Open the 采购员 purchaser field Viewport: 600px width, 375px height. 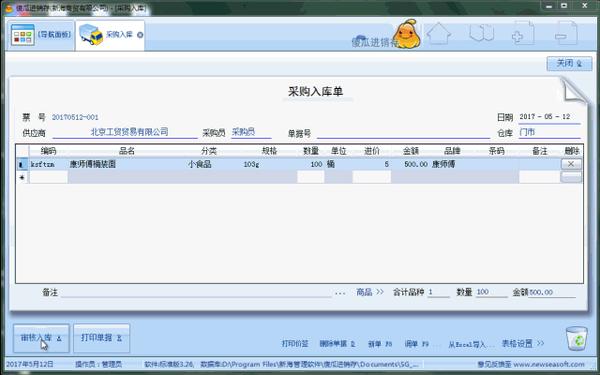[x=251, y=132]
